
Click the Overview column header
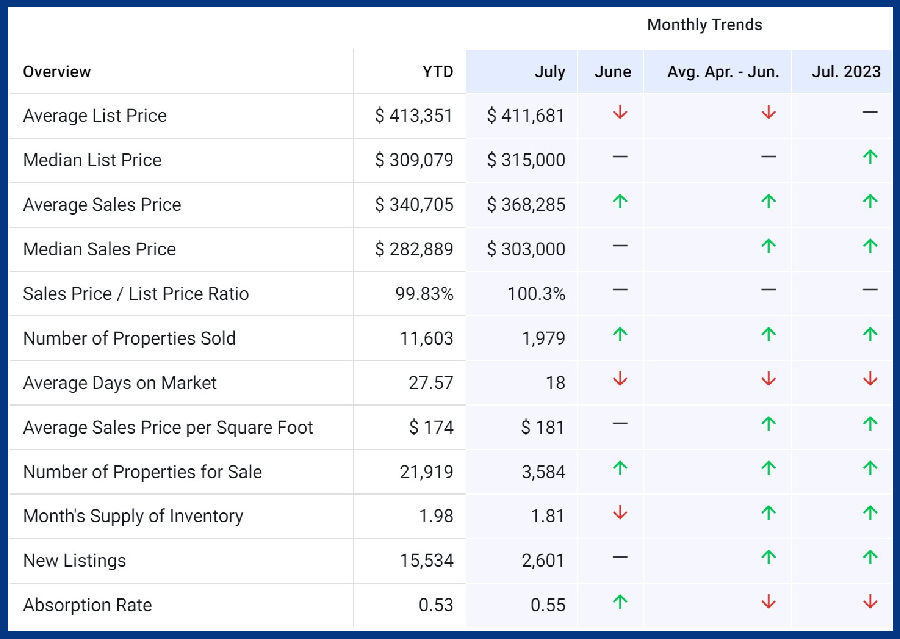pos(57,72)
